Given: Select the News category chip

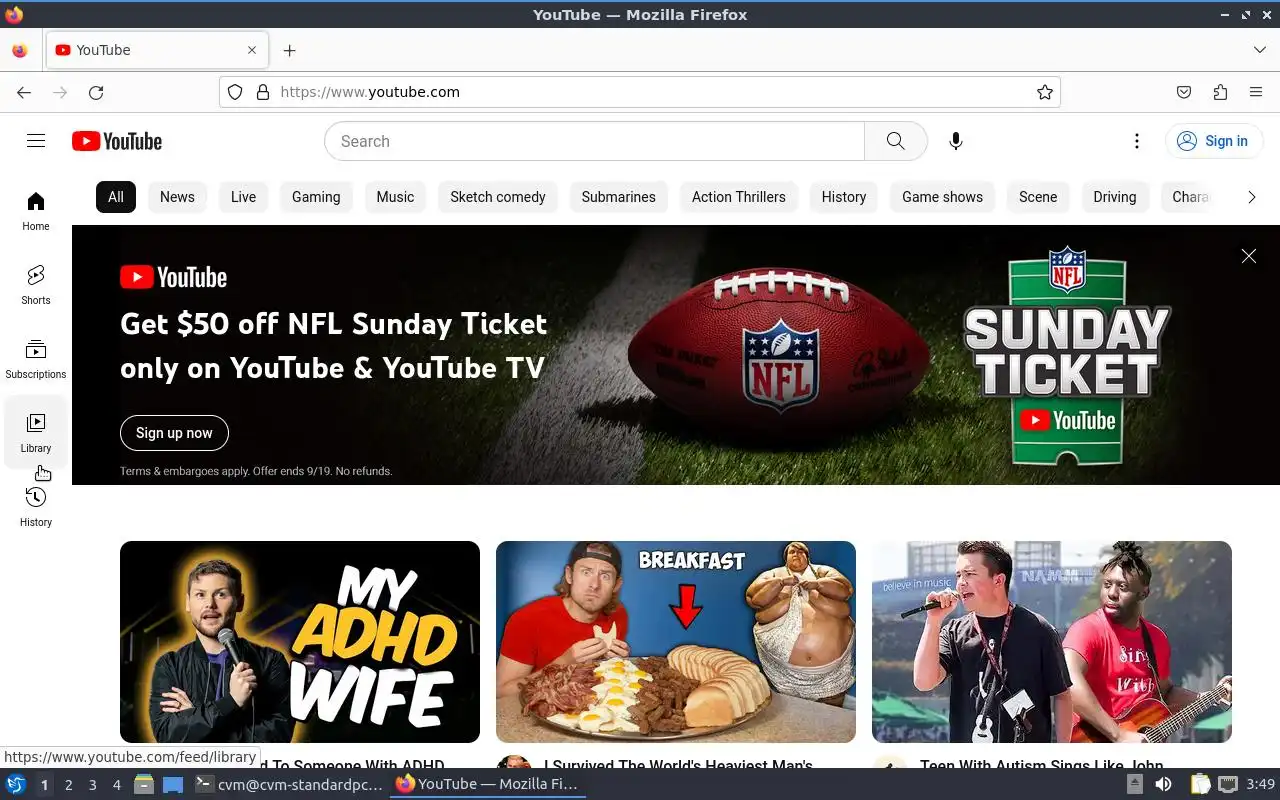Looking at the screenshot, I should 177,197.
